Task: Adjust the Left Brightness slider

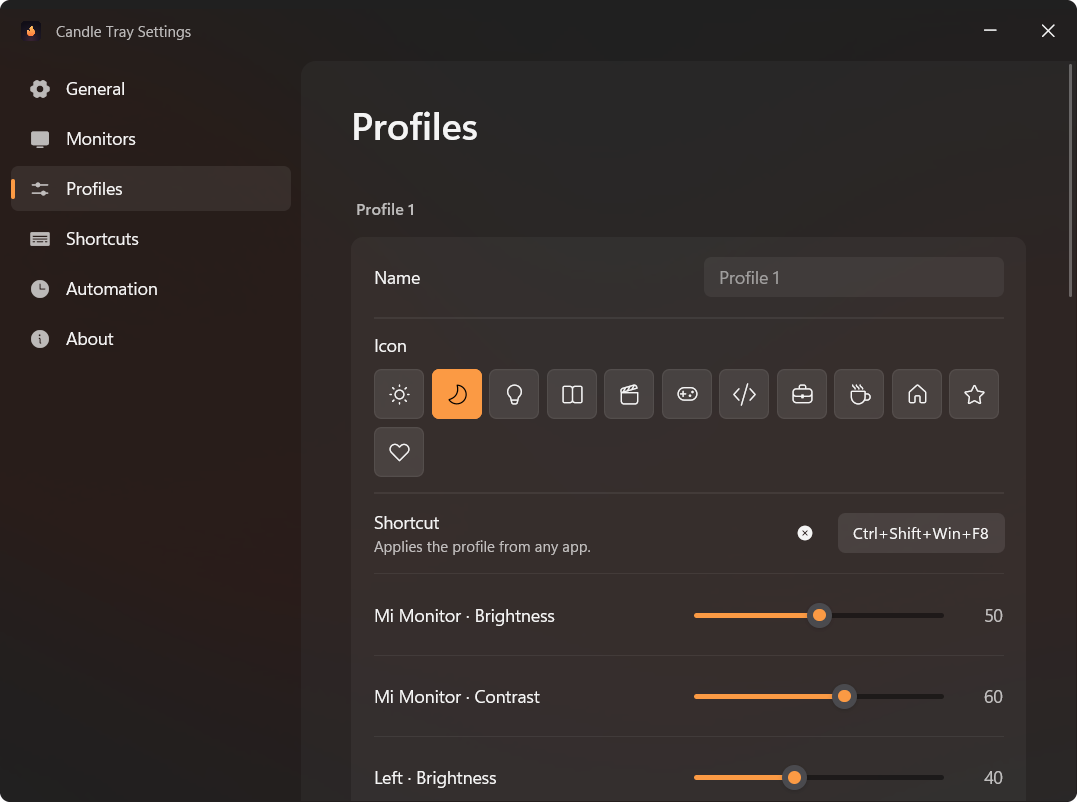Action: (819, 777)
